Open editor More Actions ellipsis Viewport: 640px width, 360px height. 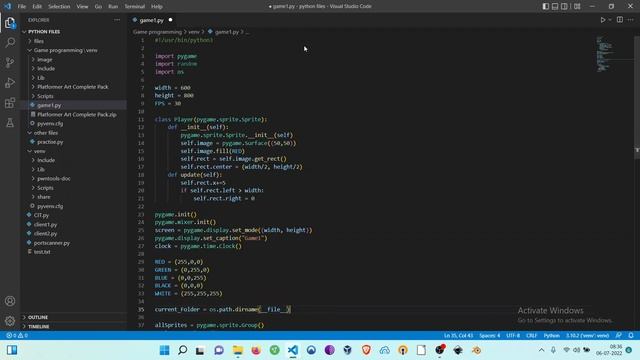pyautogui.click(x=631, y=20)
